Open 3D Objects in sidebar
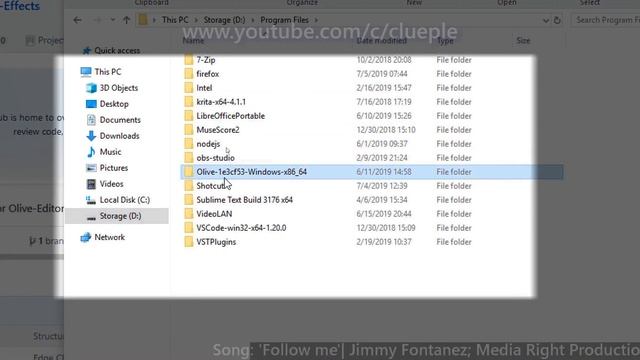640x360 pixels. coord(118,88)
